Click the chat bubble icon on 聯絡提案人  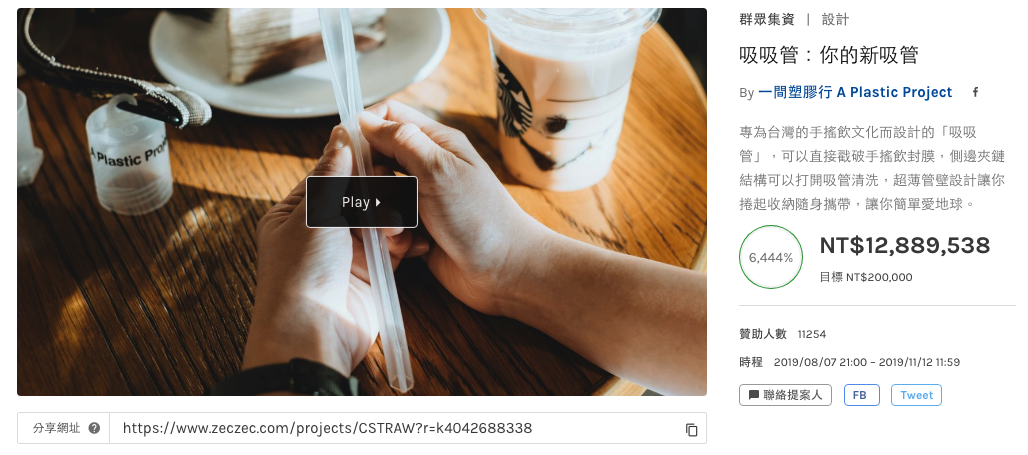coord(753,395)
